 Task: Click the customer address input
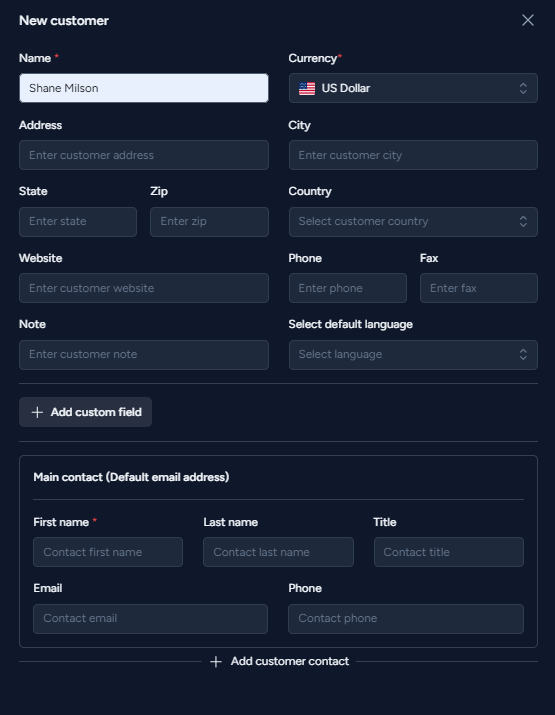144,155
